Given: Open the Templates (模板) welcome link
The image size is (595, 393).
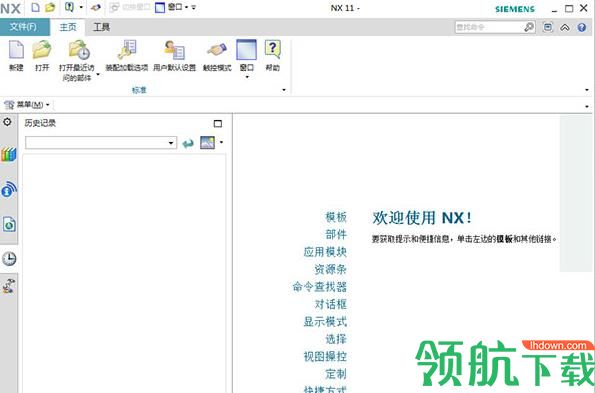Looking at the screenshot, I should pos(336,217).
